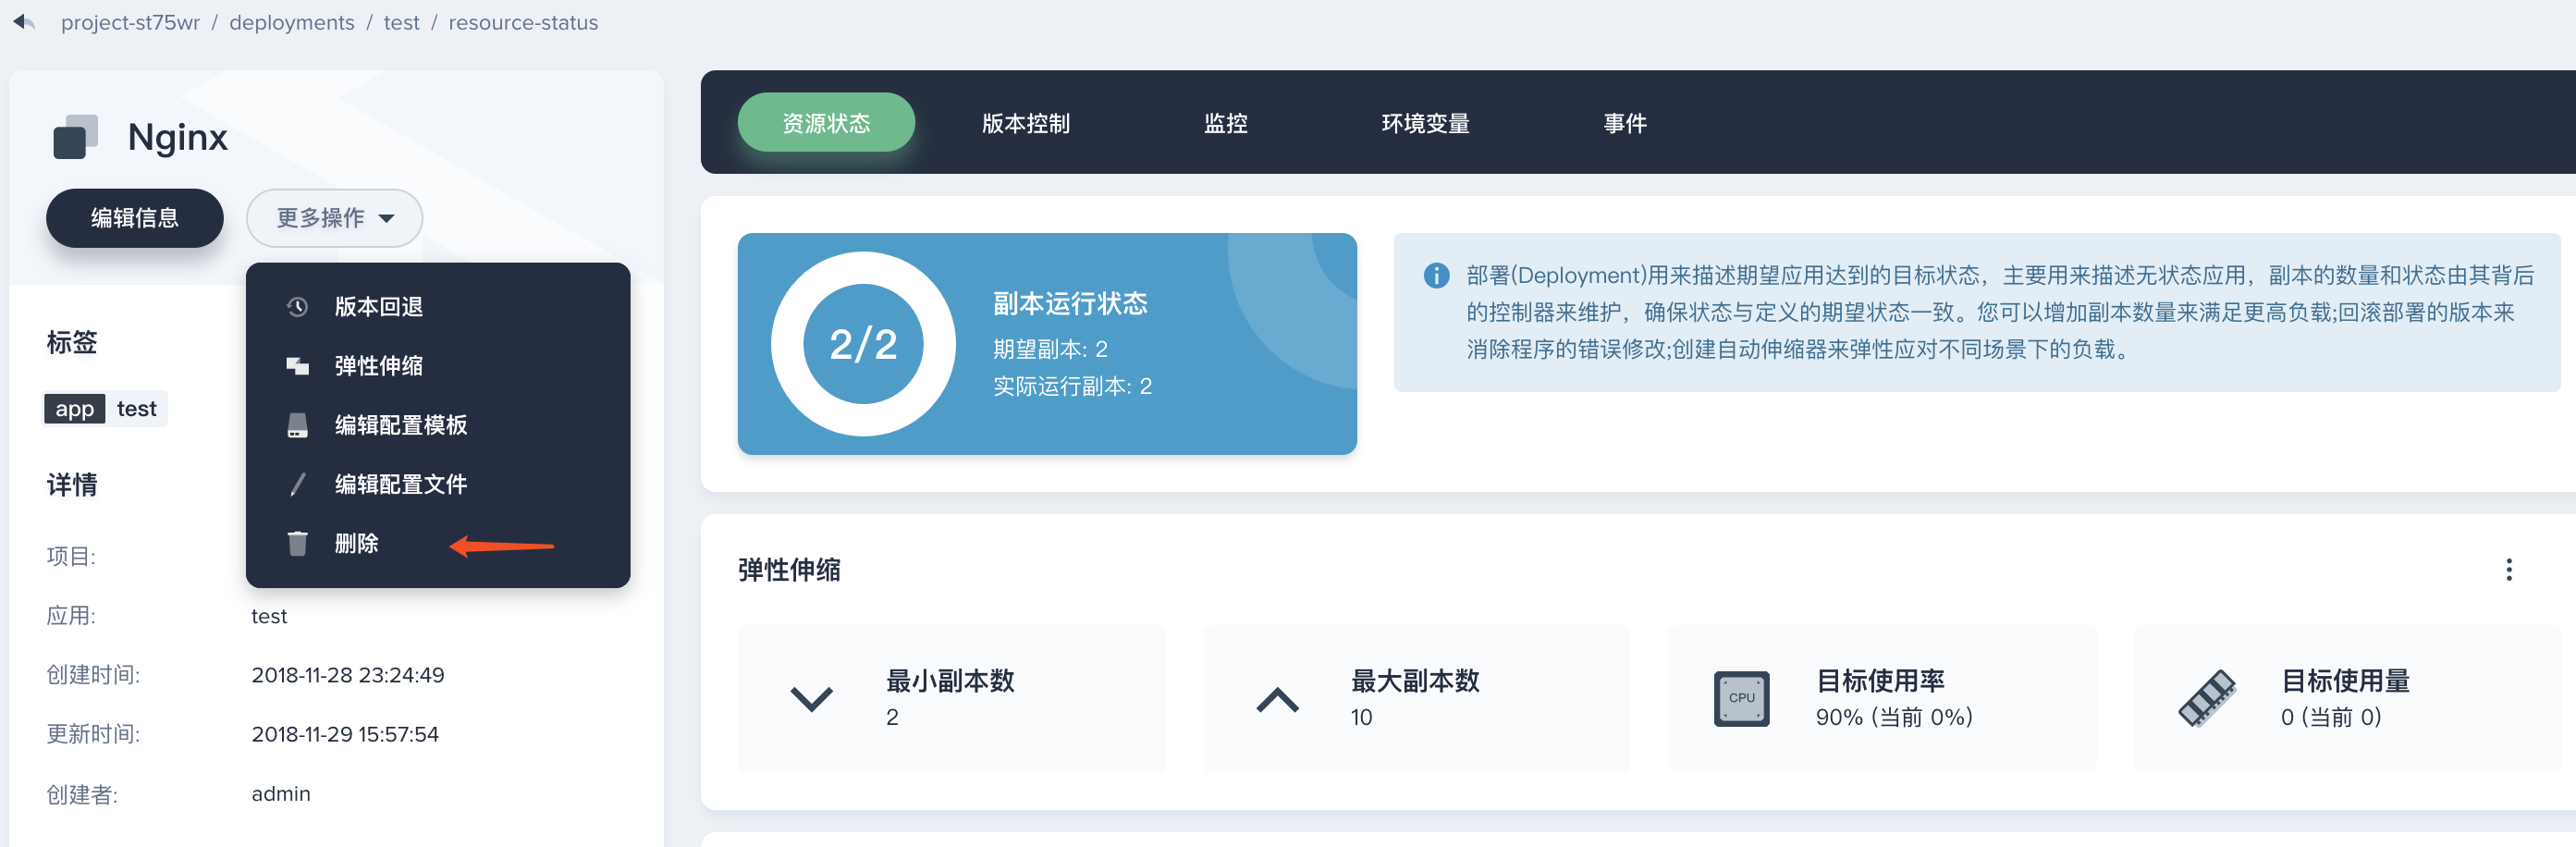Go to project-st75wr in breadcrumb

pos(131,22)
